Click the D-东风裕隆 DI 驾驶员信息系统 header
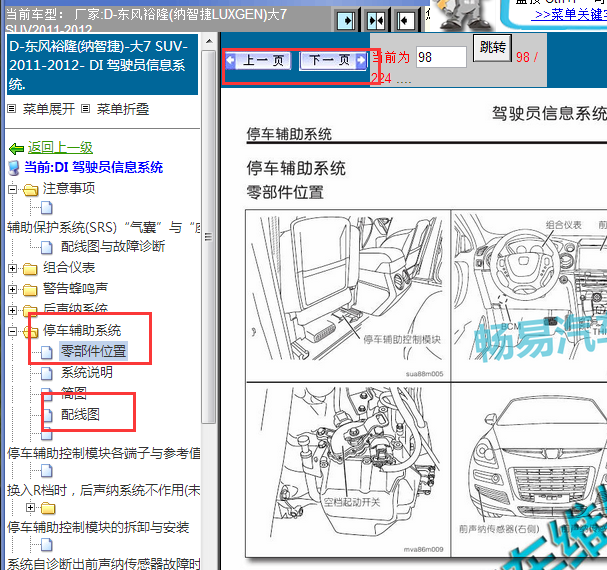The image size is (607, 570). pyautogui.click(x=102, y=65)
